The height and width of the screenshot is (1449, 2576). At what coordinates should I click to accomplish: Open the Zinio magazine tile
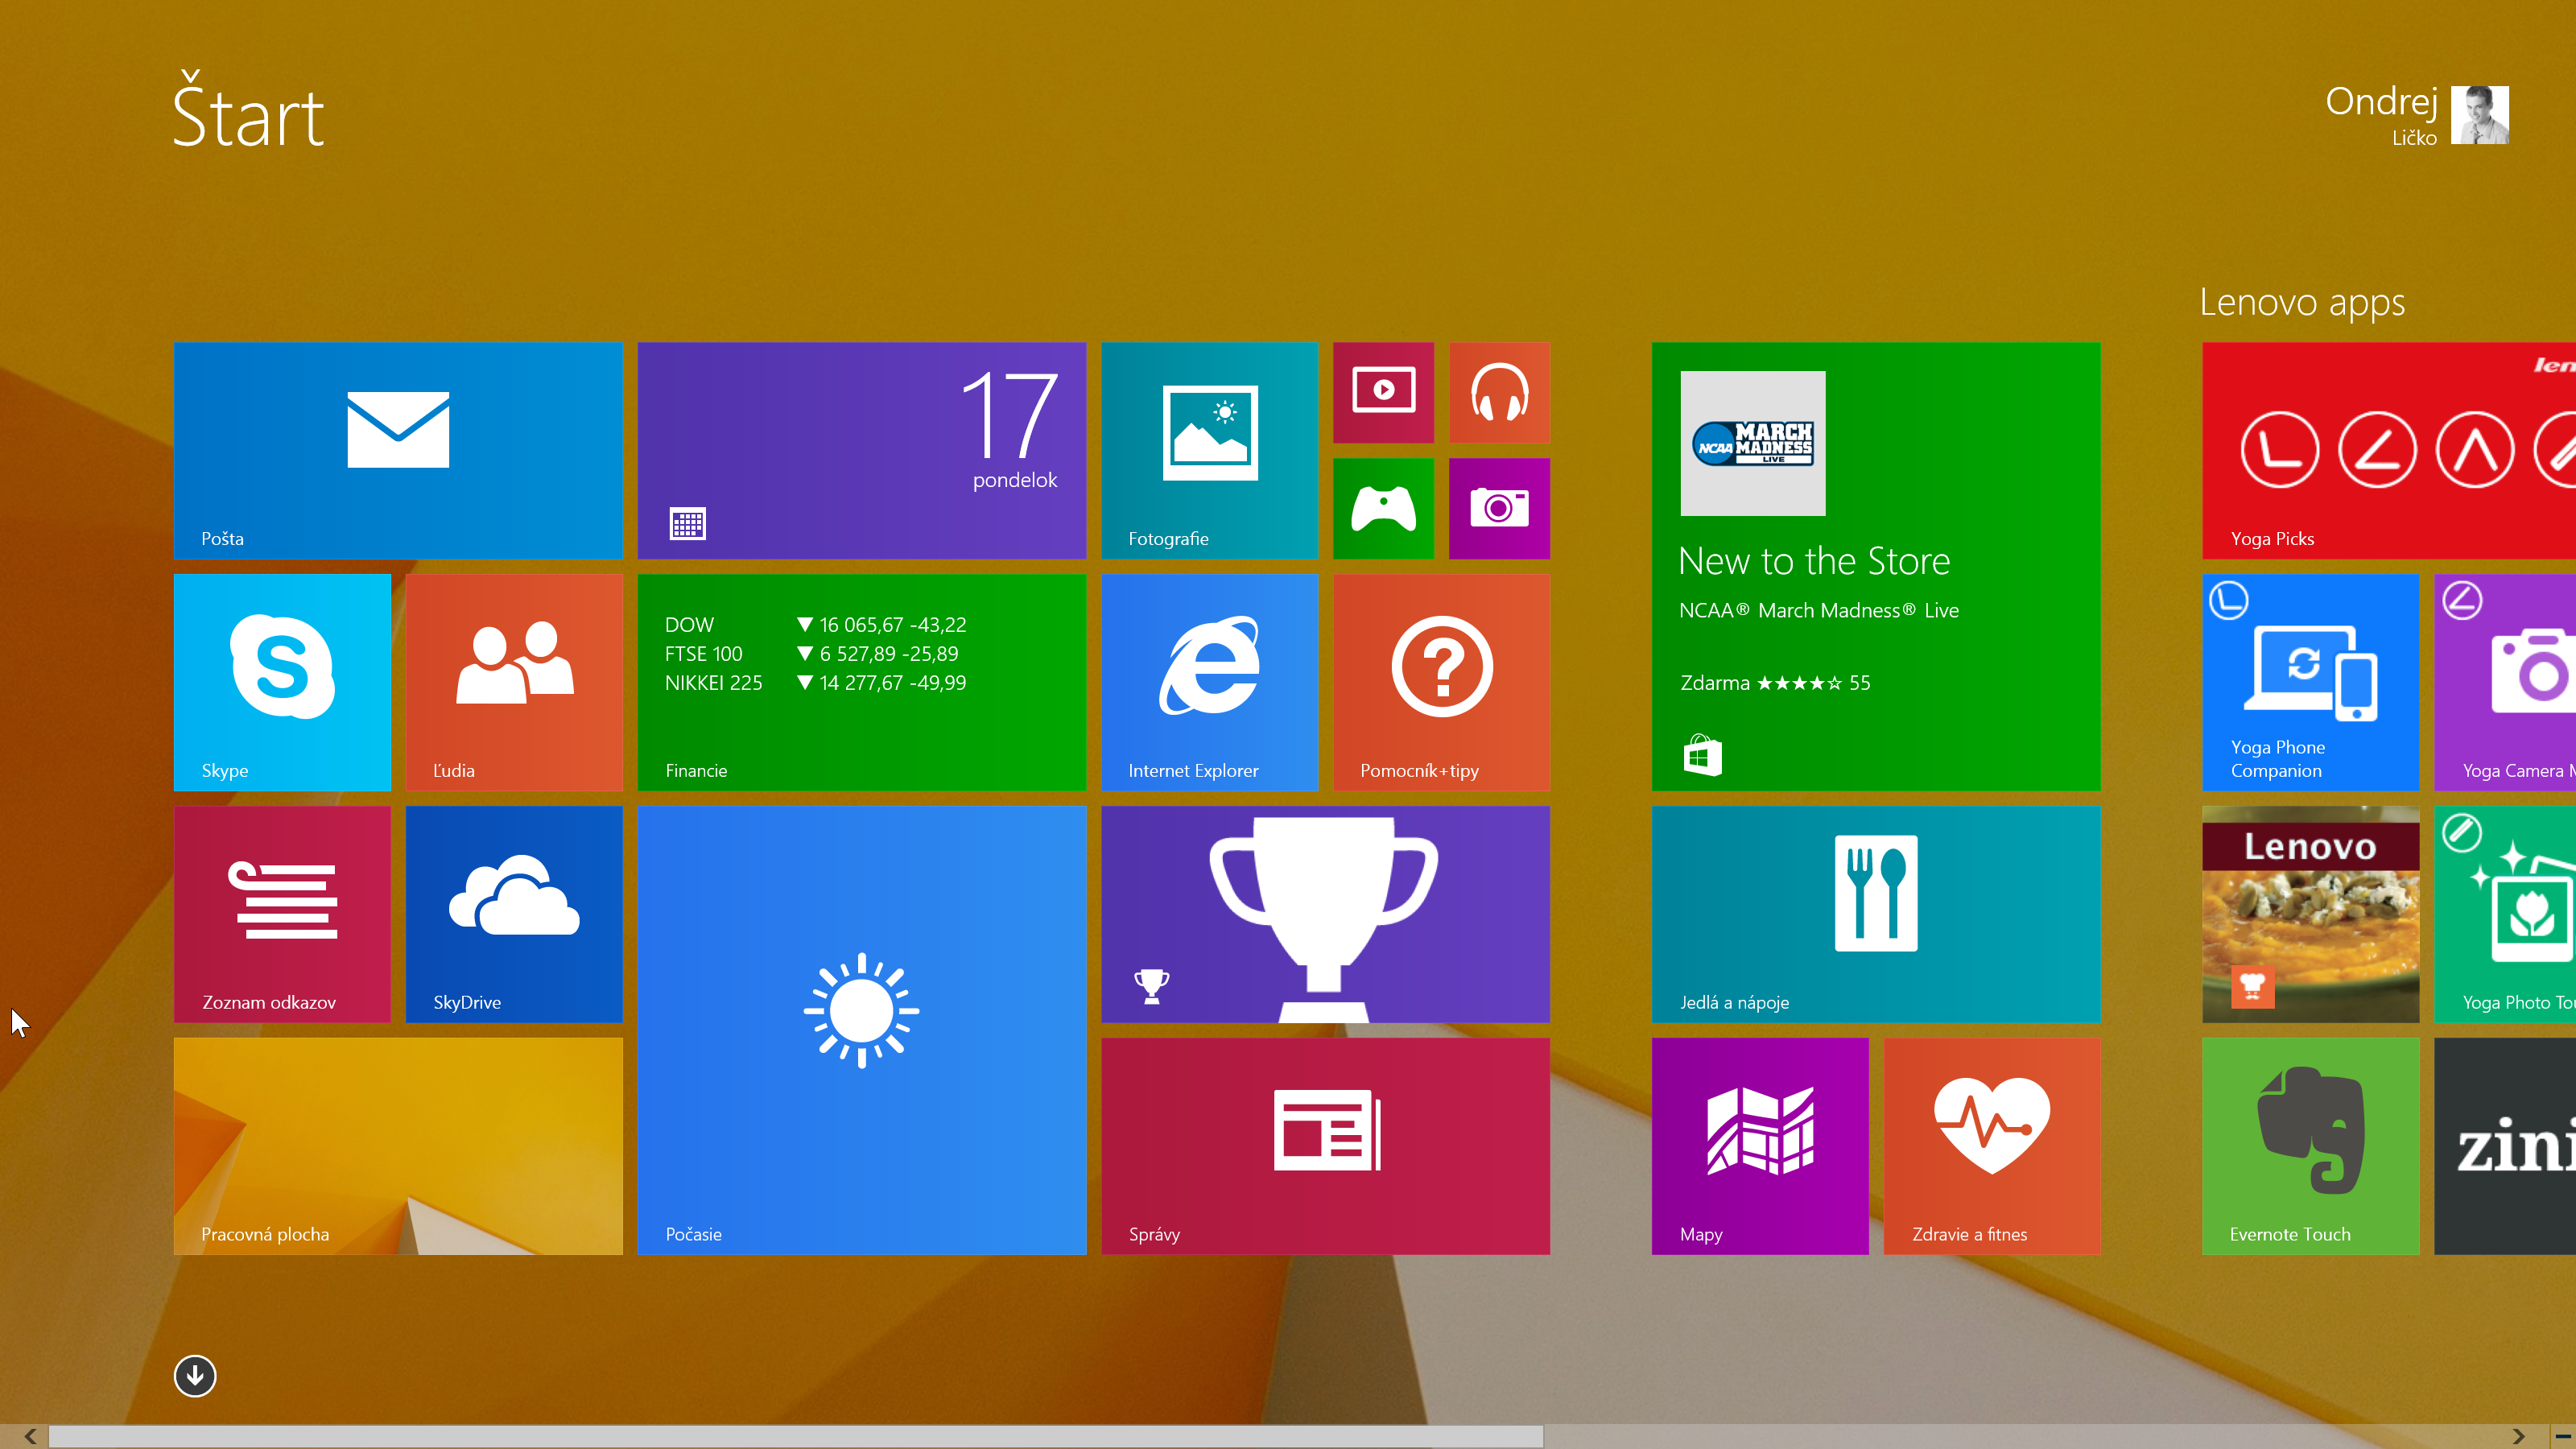point(2505,1146)
